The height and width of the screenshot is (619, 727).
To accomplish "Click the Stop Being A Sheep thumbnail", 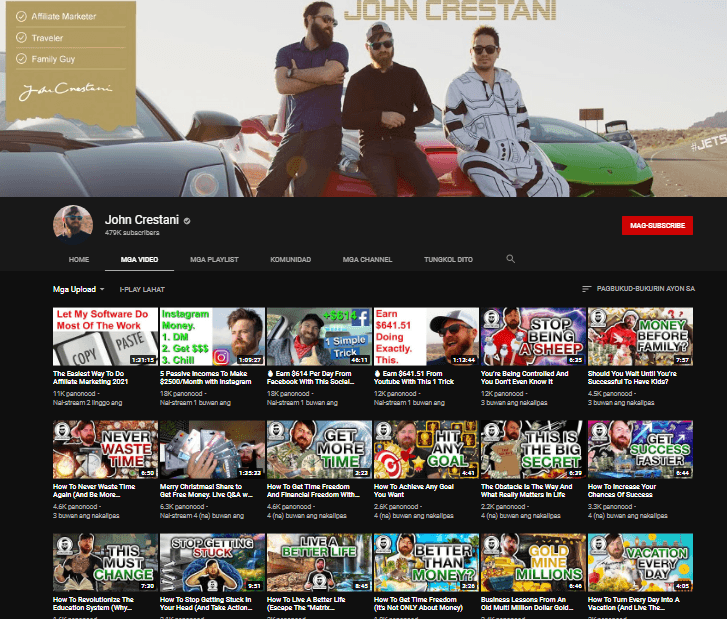I will 533,337.
